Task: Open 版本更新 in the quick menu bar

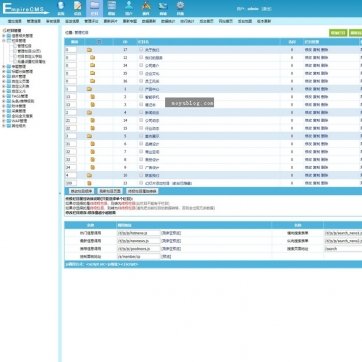Action: tap(264, 21)
